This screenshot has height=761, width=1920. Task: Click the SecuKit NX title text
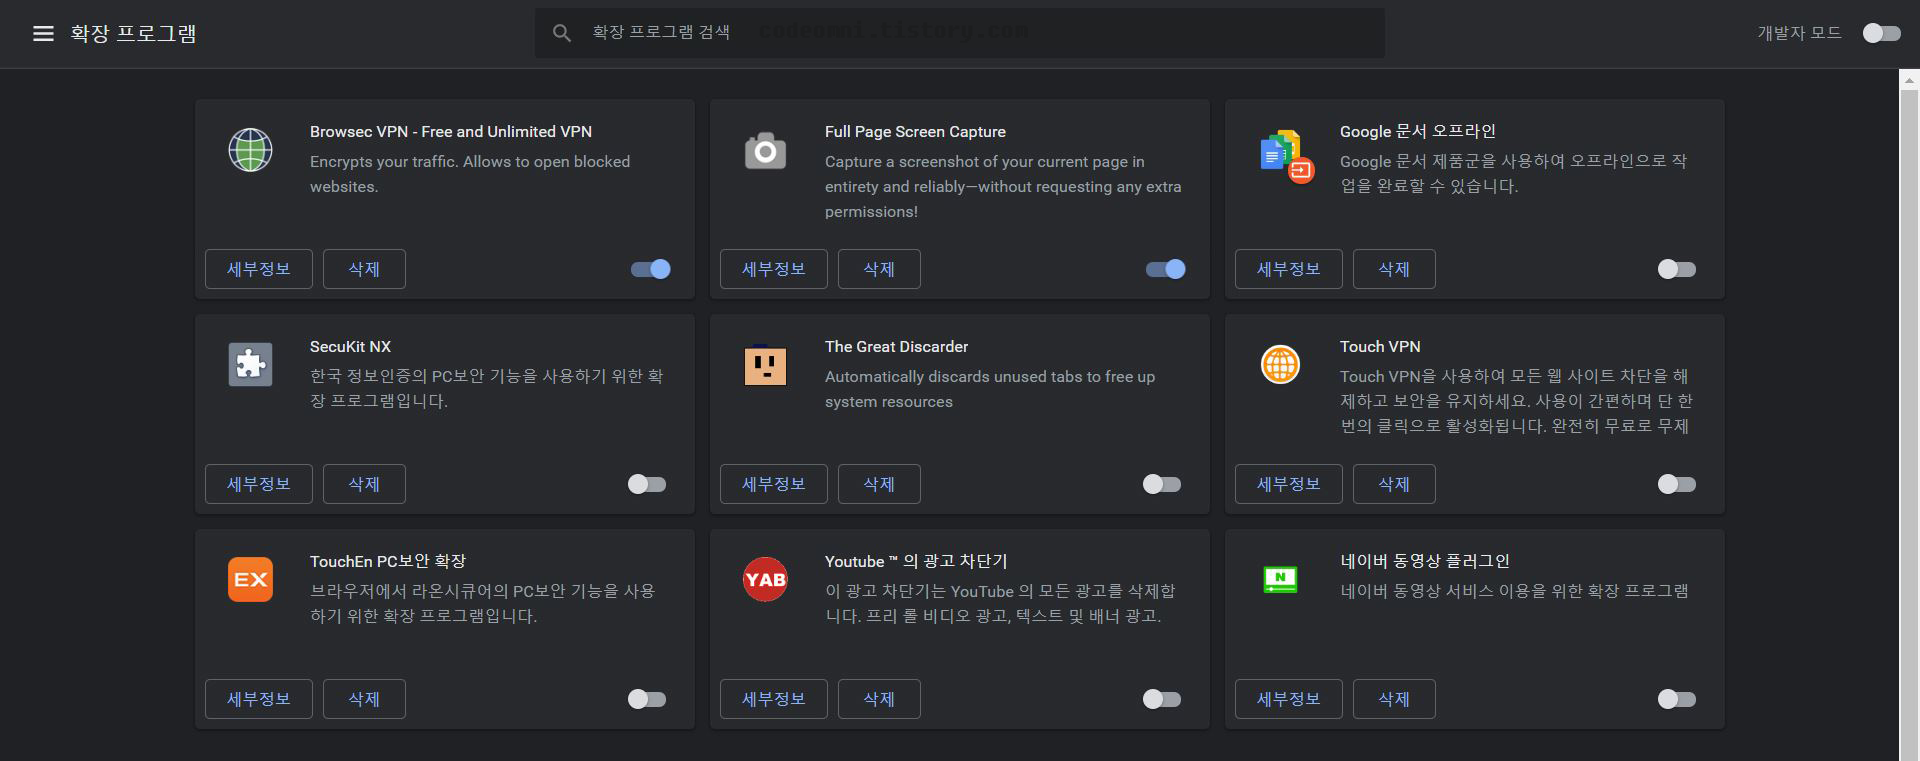tap(350, 347)
